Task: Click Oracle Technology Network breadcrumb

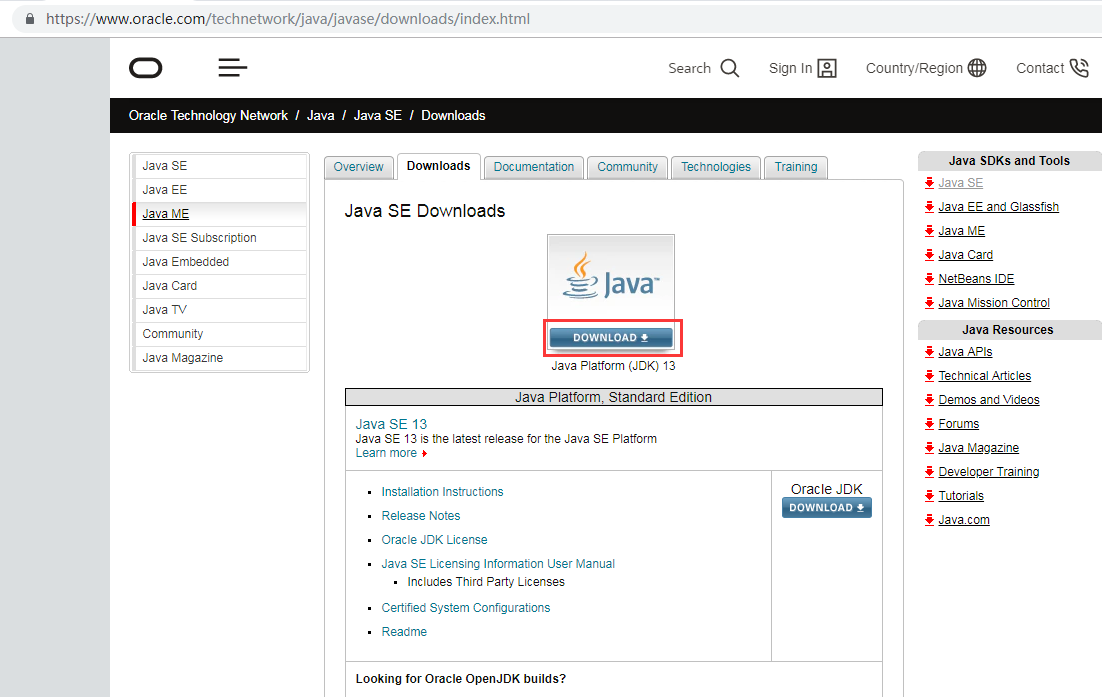Action: tap(208, 115)
